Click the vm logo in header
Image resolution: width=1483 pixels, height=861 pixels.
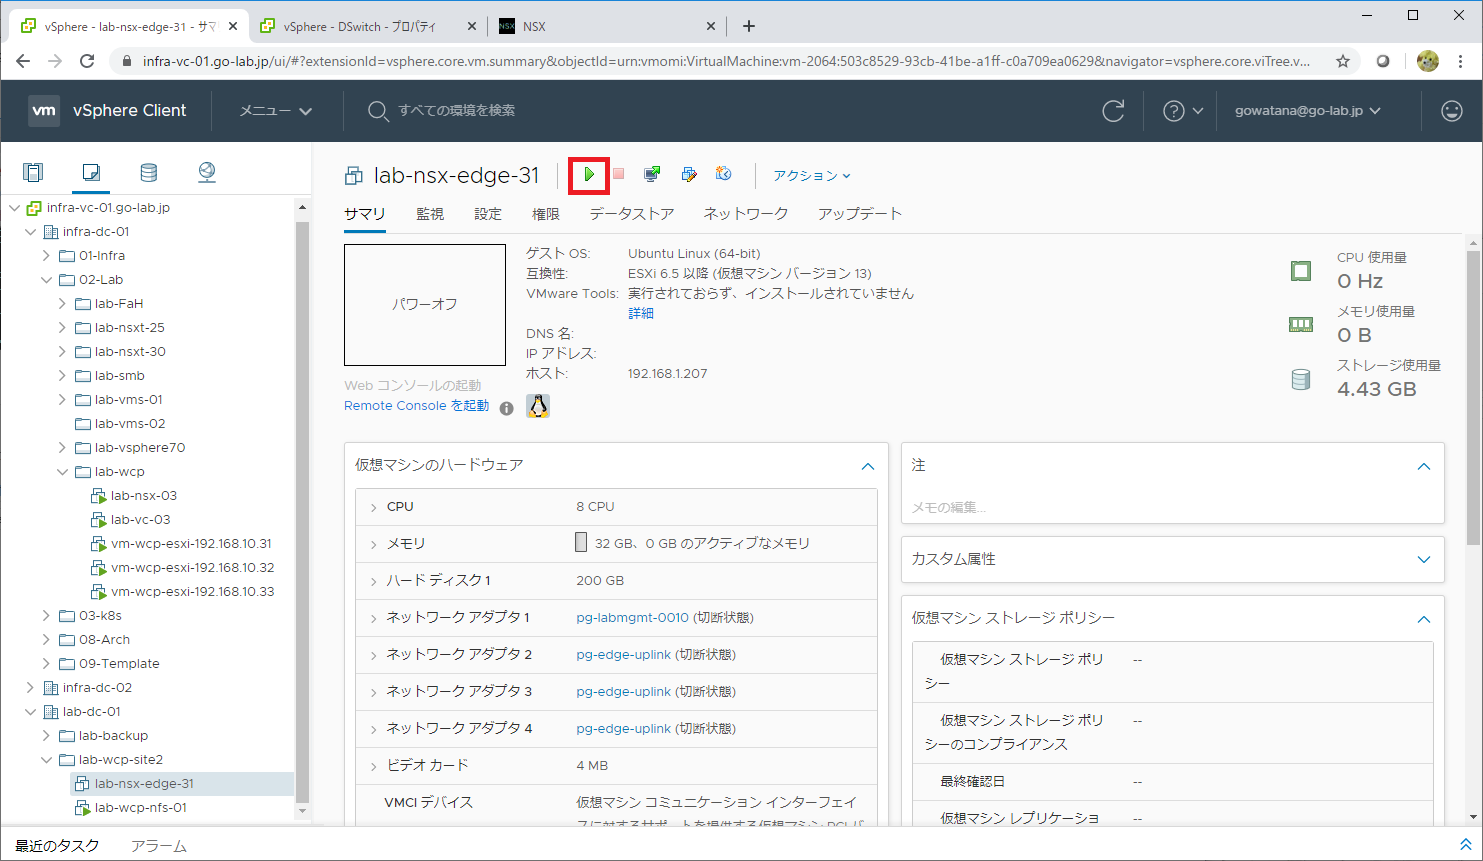(x=44, y=111)
